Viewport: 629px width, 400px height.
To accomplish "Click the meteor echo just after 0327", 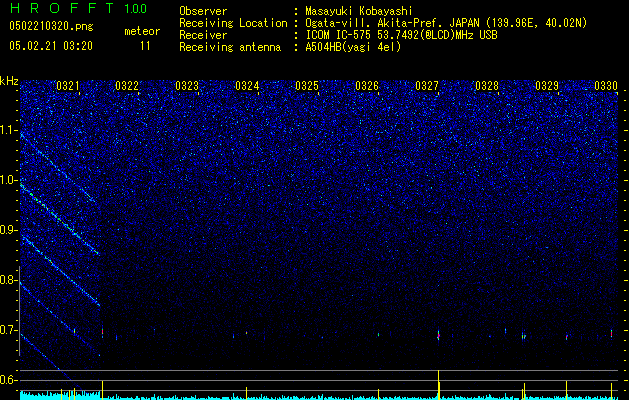I will point(438,335).
